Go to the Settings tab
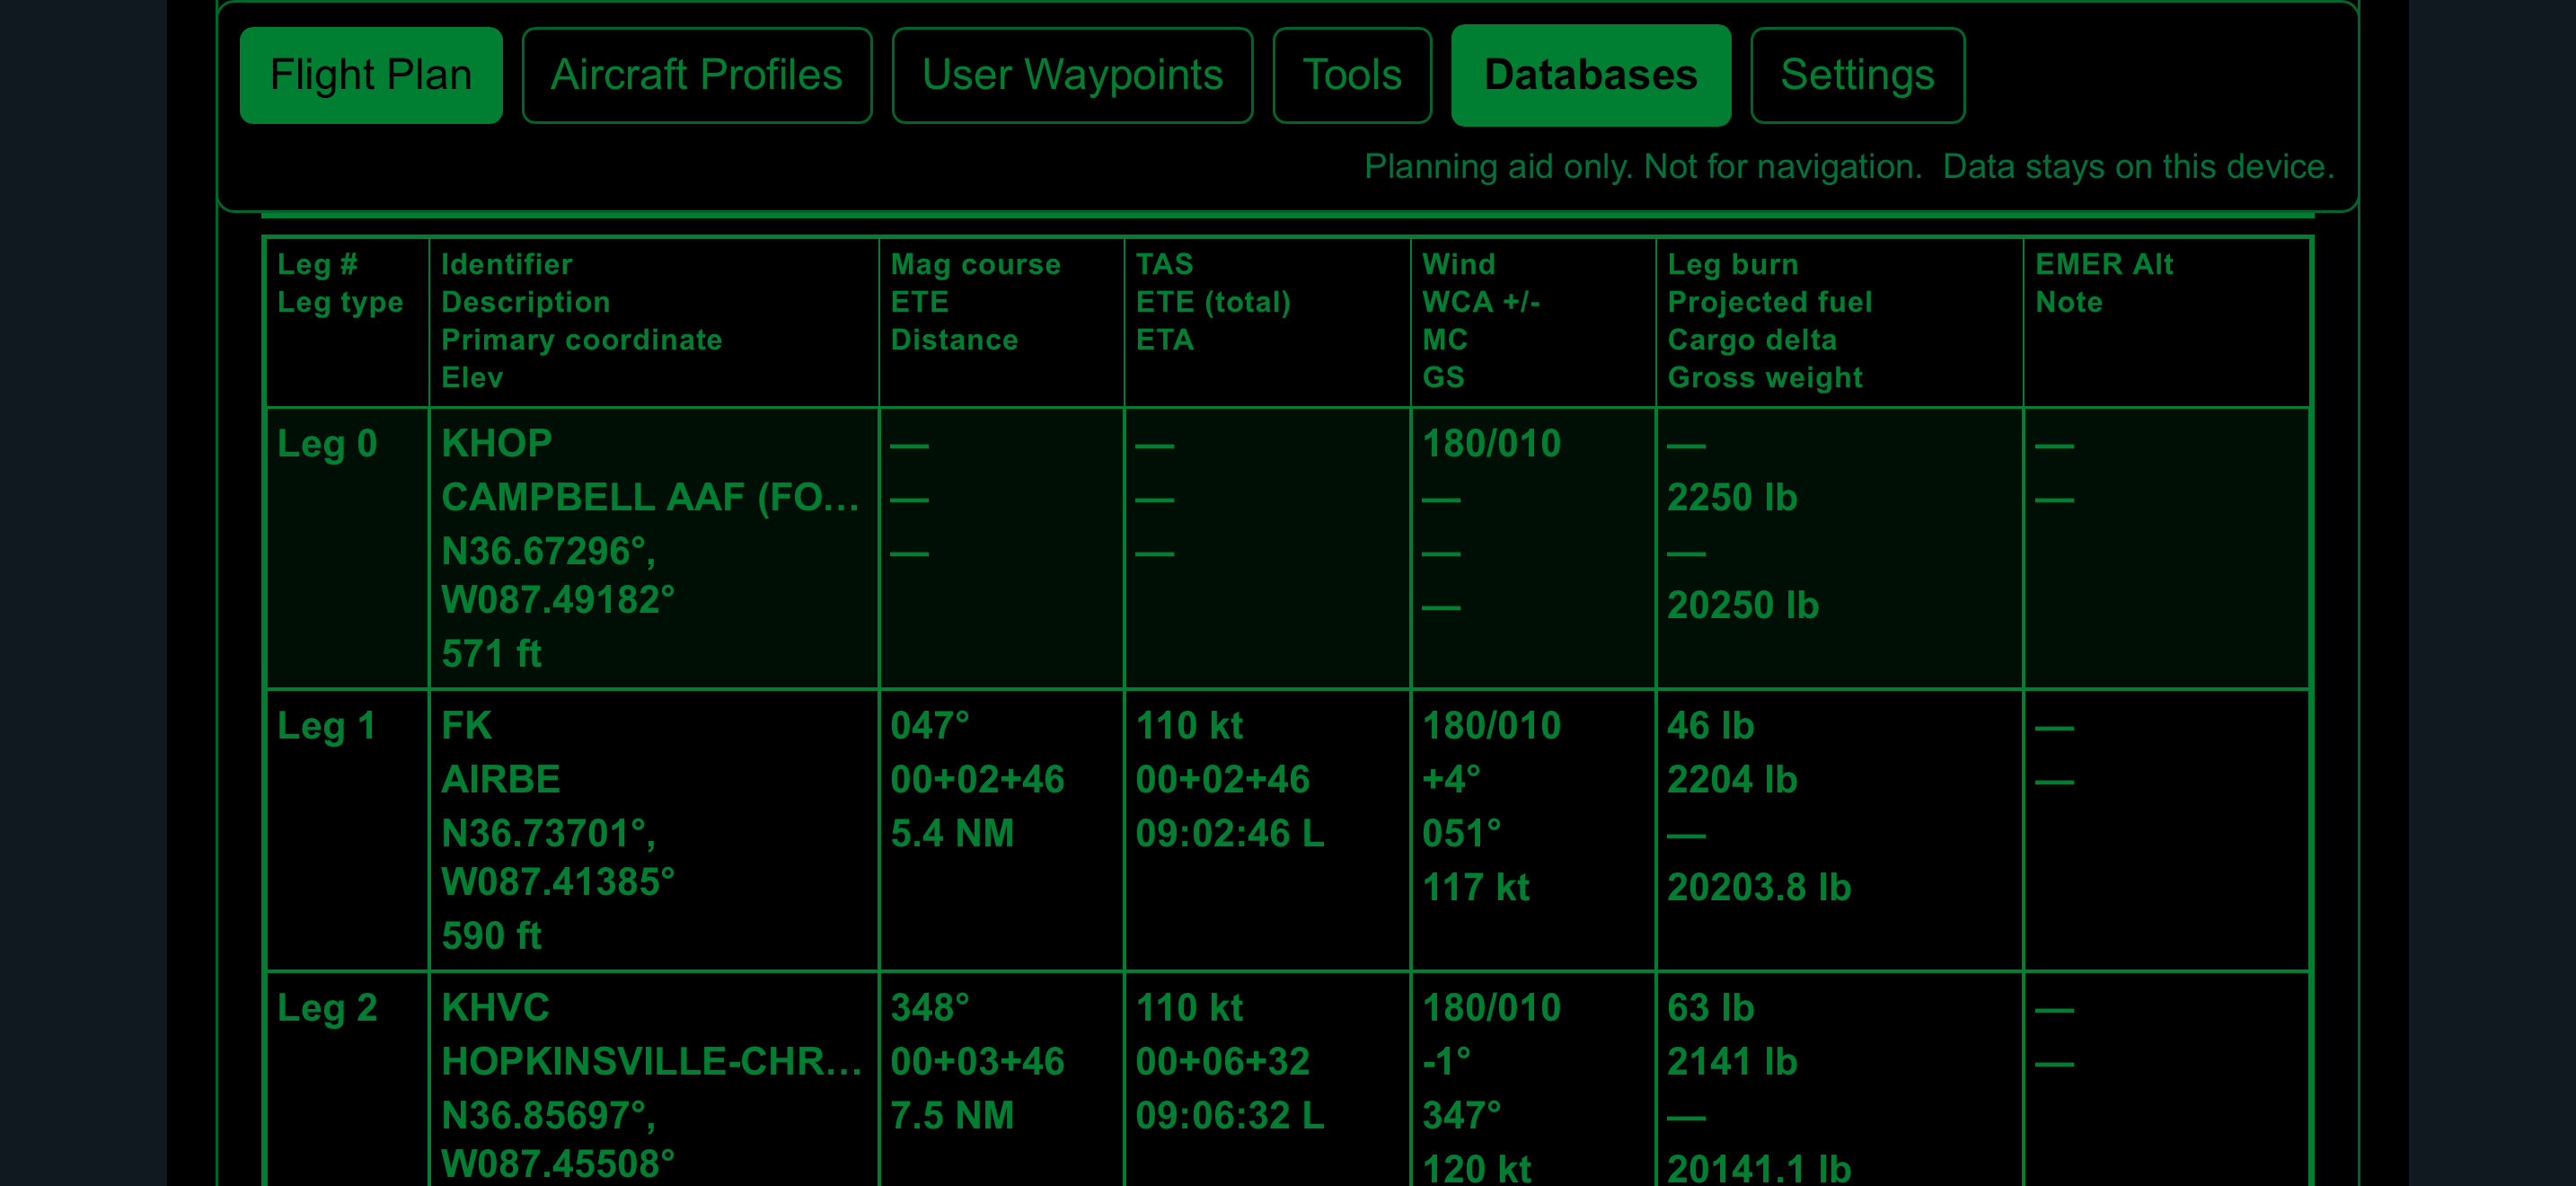2576x1186 pixels. click(1858, 75)
